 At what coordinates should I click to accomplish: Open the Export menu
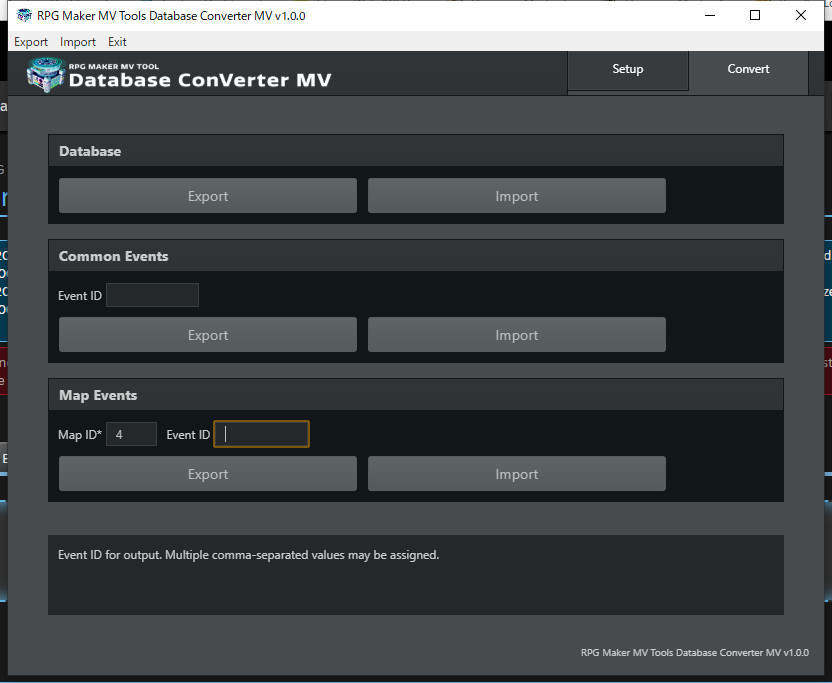[31, 42]
